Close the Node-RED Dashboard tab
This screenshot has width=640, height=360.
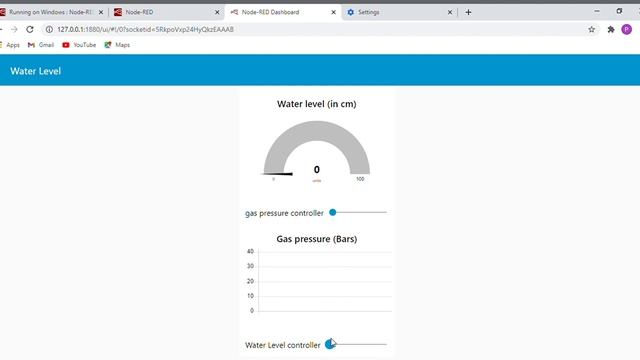(x=333, y=12)
